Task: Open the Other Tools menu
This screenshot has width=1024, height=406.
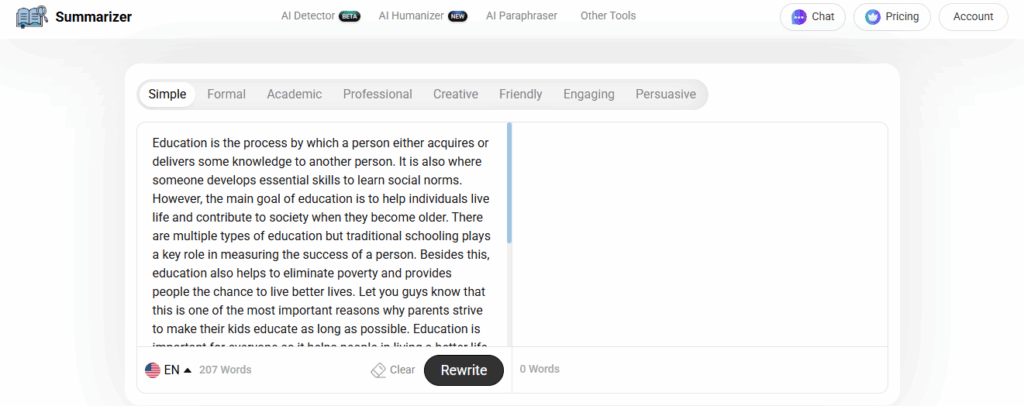Action: click(608, 16)
